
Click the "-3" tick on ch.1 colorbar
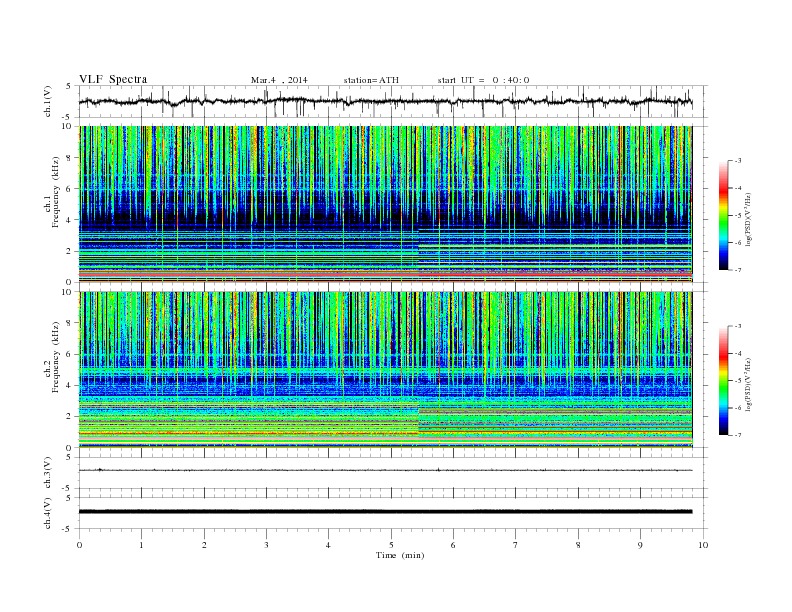click(737, 161)
